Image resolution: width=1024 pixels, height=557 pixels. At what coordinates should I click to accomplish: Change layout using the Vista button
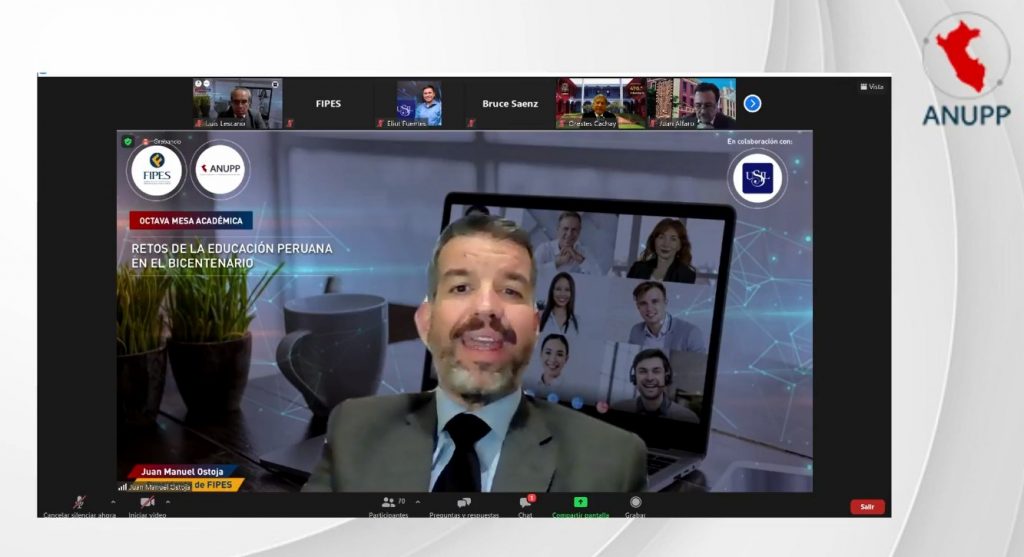[x=872, y=87]
